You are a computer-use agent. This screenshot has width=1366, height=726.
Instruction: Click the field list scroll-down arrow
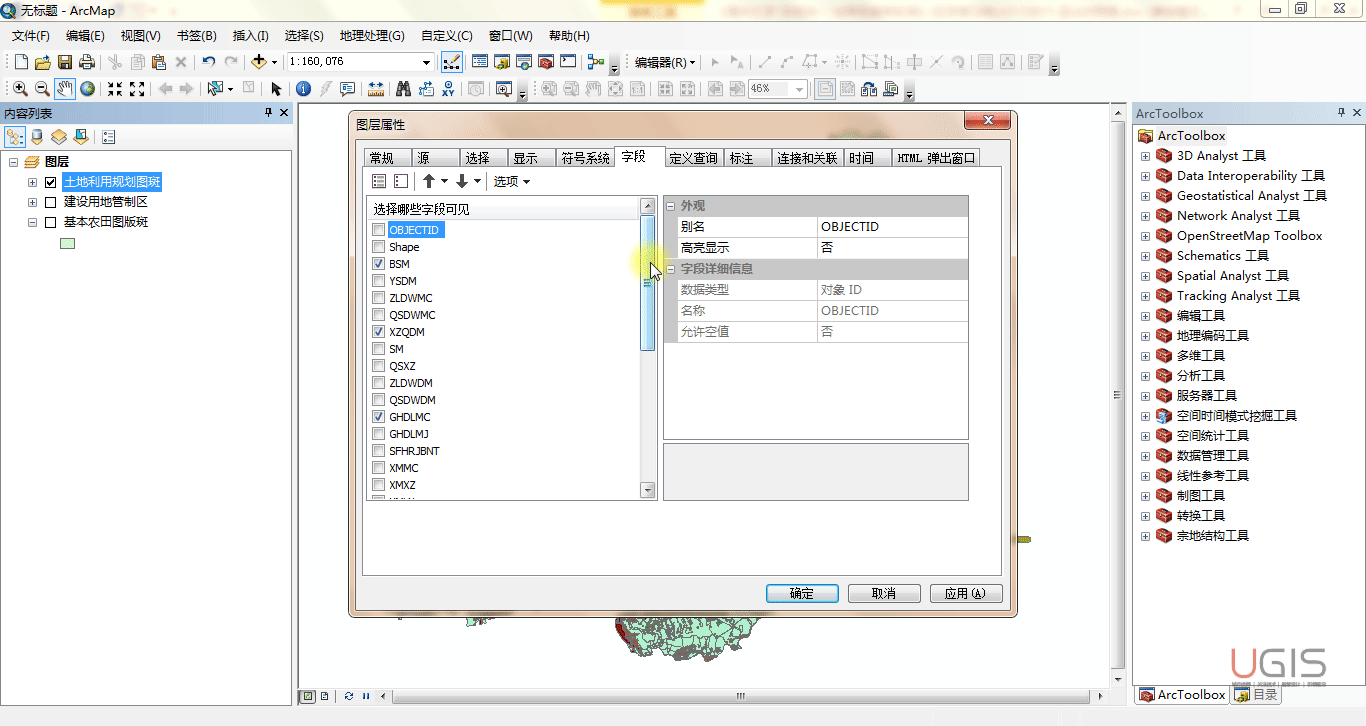[x=648, y=490]
